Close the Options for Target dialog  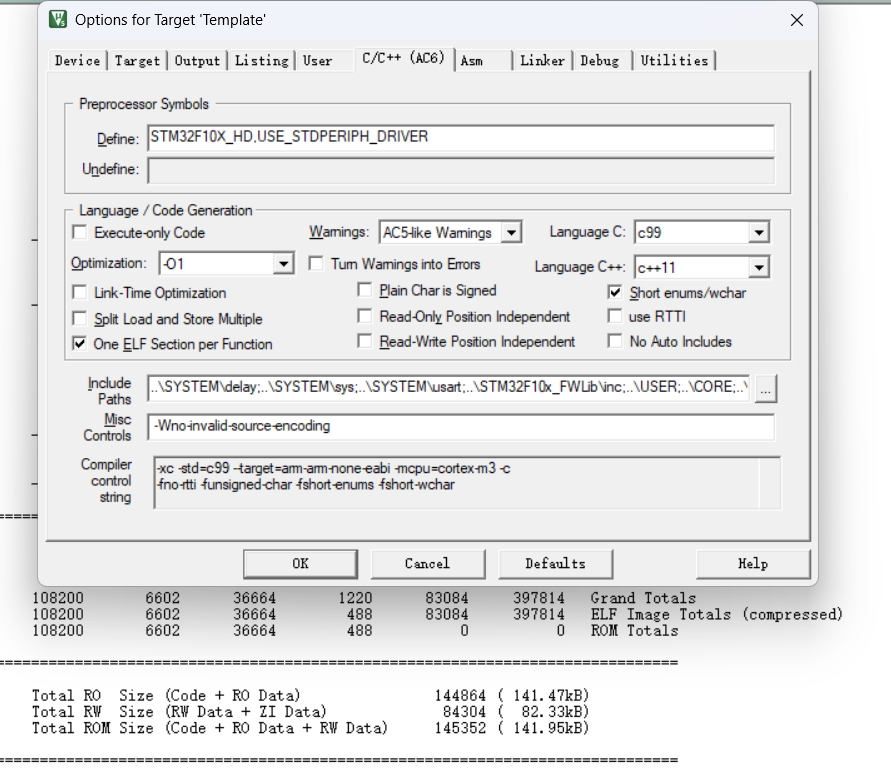click(x=797, y=20)
